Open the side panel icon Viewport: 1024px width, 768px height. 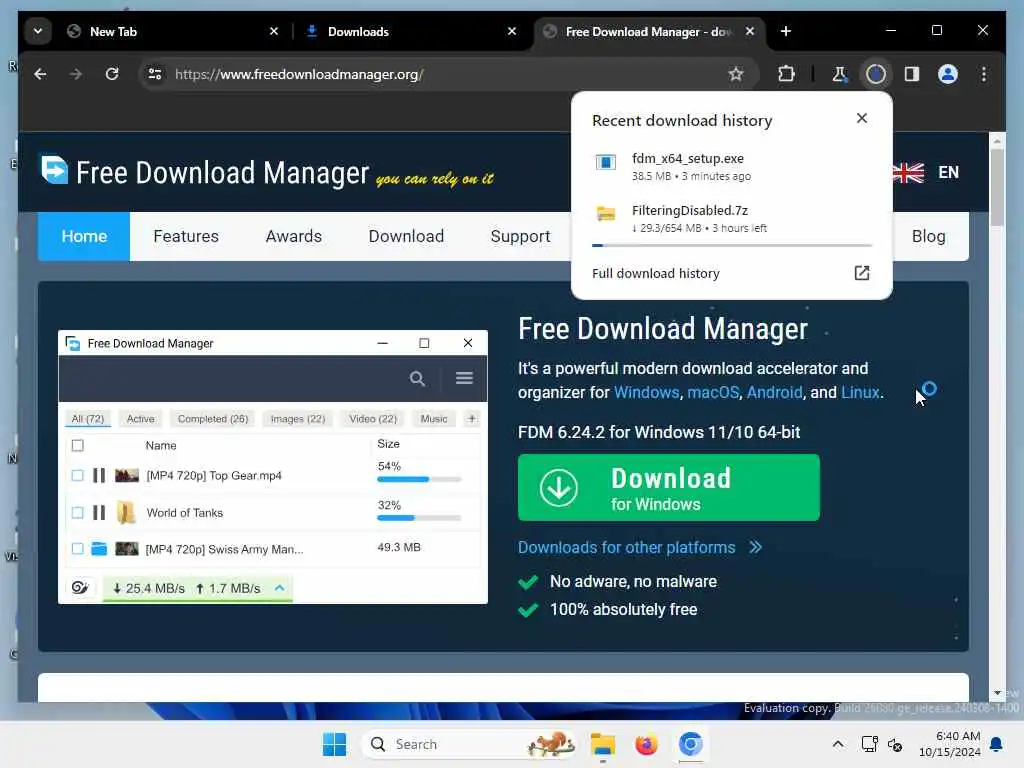[912, 74]
